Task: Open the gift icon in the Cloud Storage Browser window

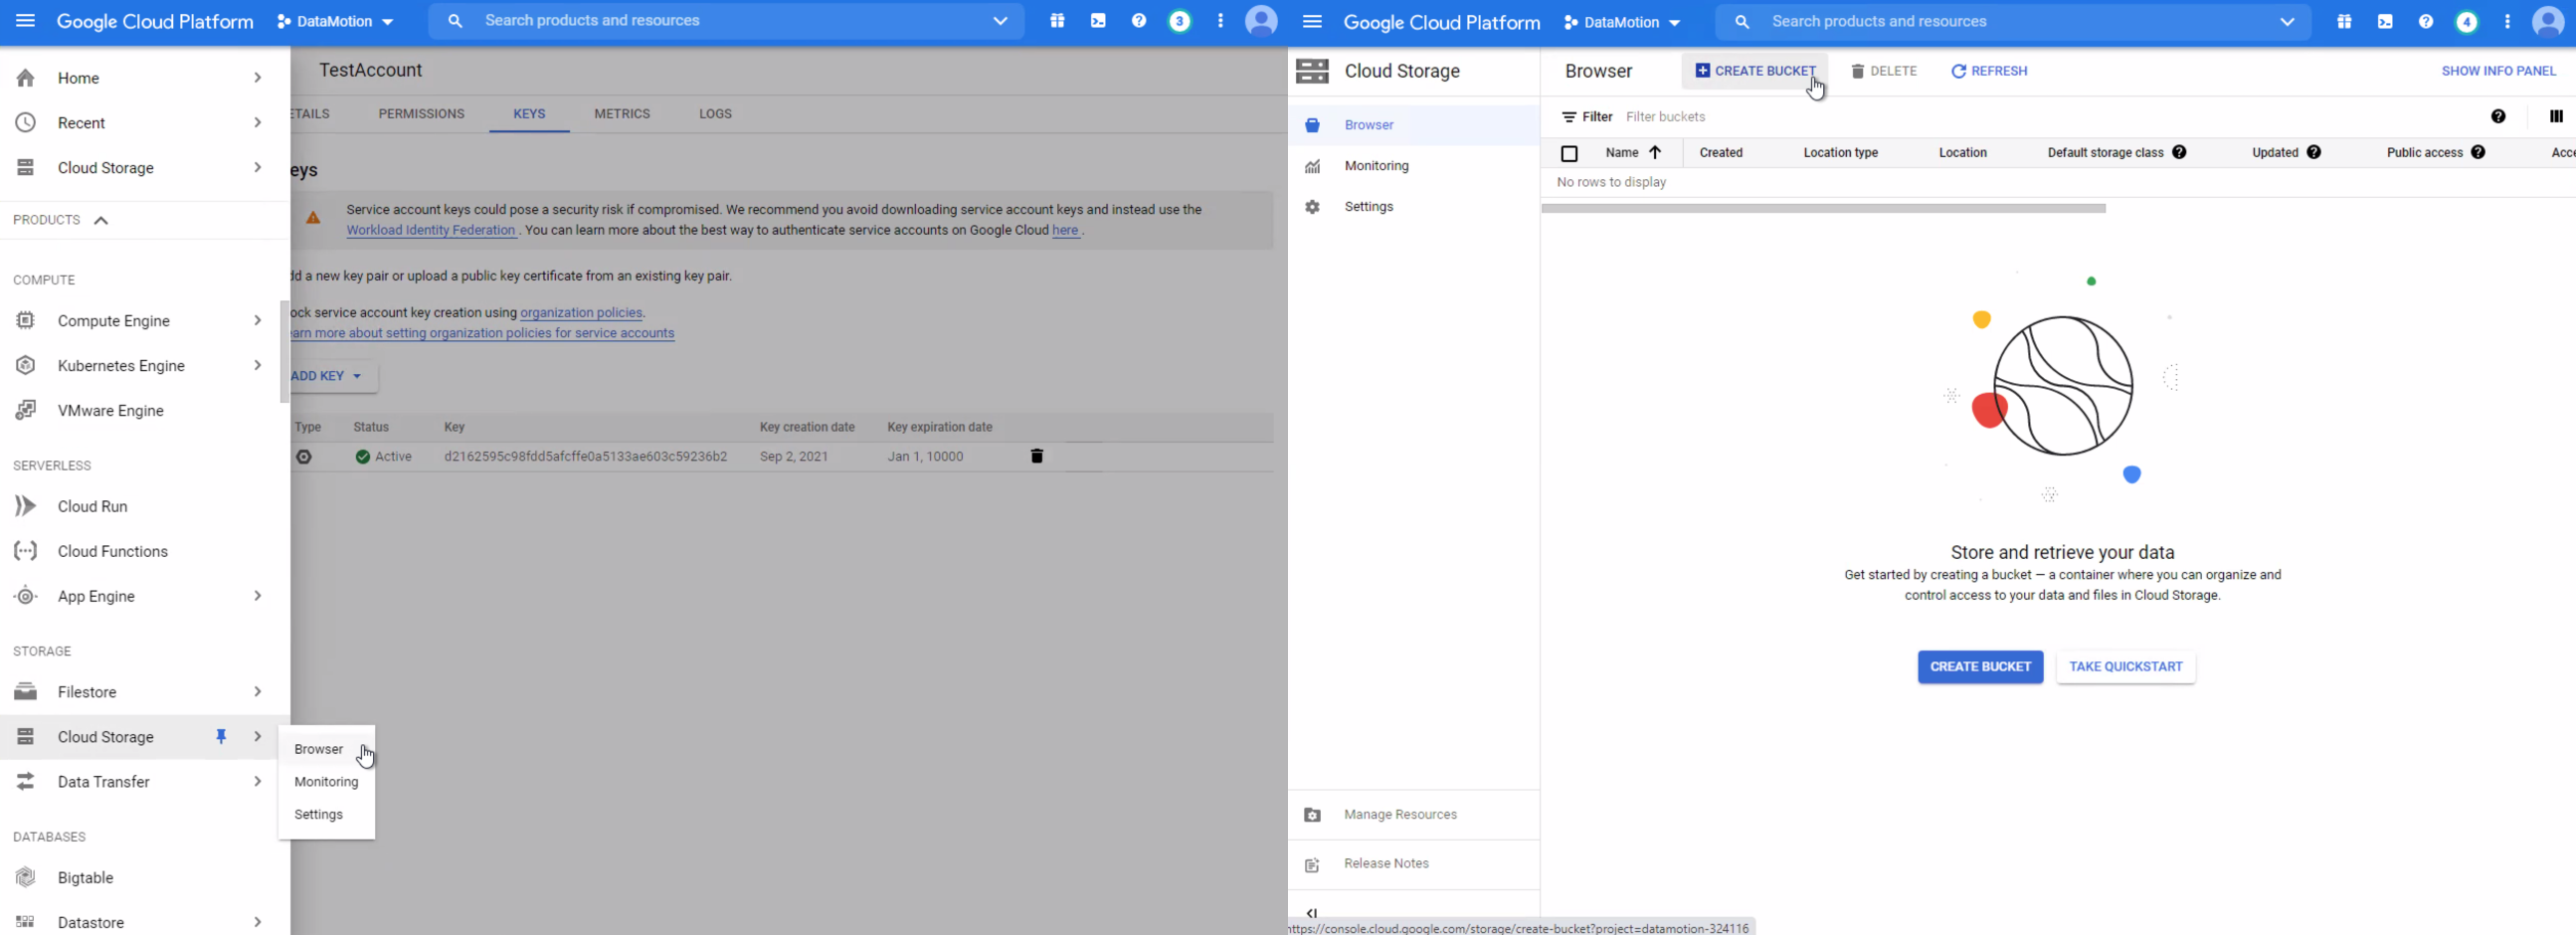Action: point(2344,22)
